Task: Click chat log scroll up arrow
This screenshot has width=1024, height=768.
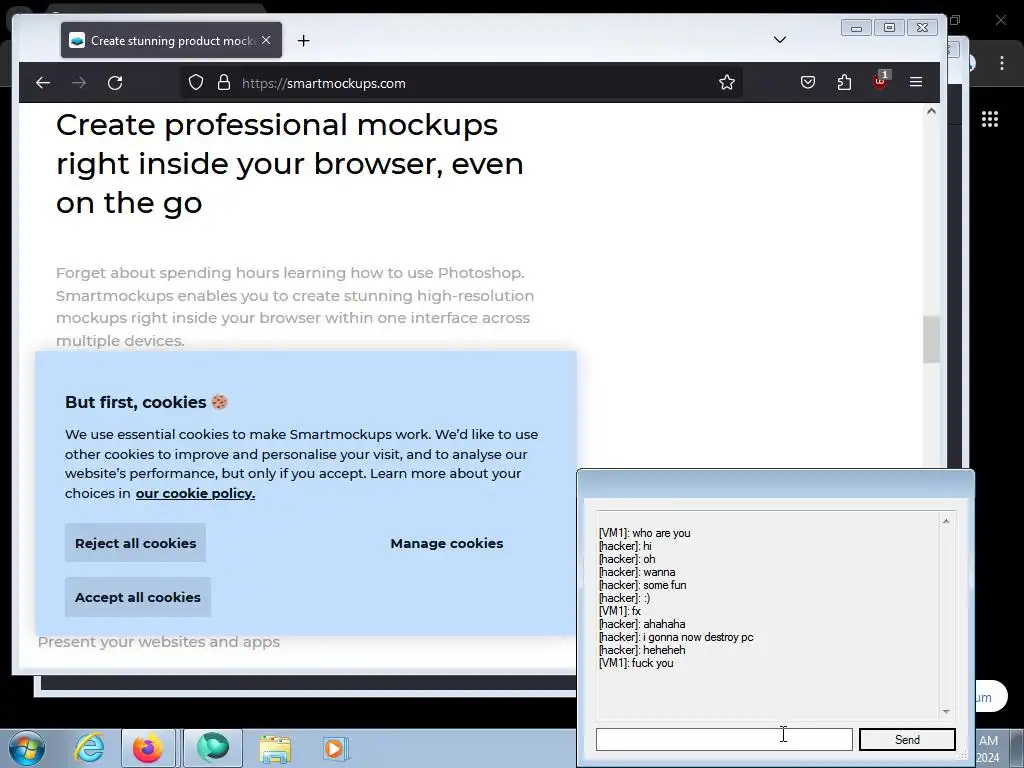Action: tap(946, 520)
